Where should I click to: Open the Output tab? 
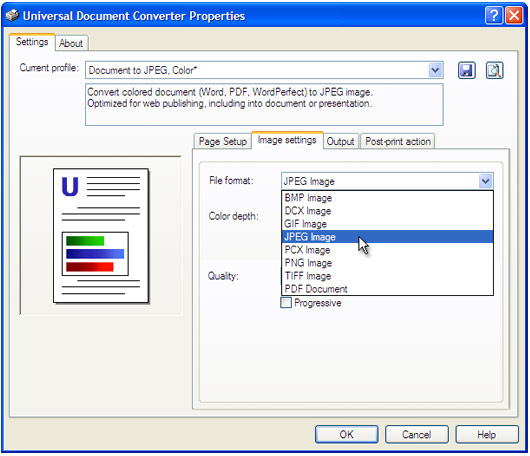(340, 141)
